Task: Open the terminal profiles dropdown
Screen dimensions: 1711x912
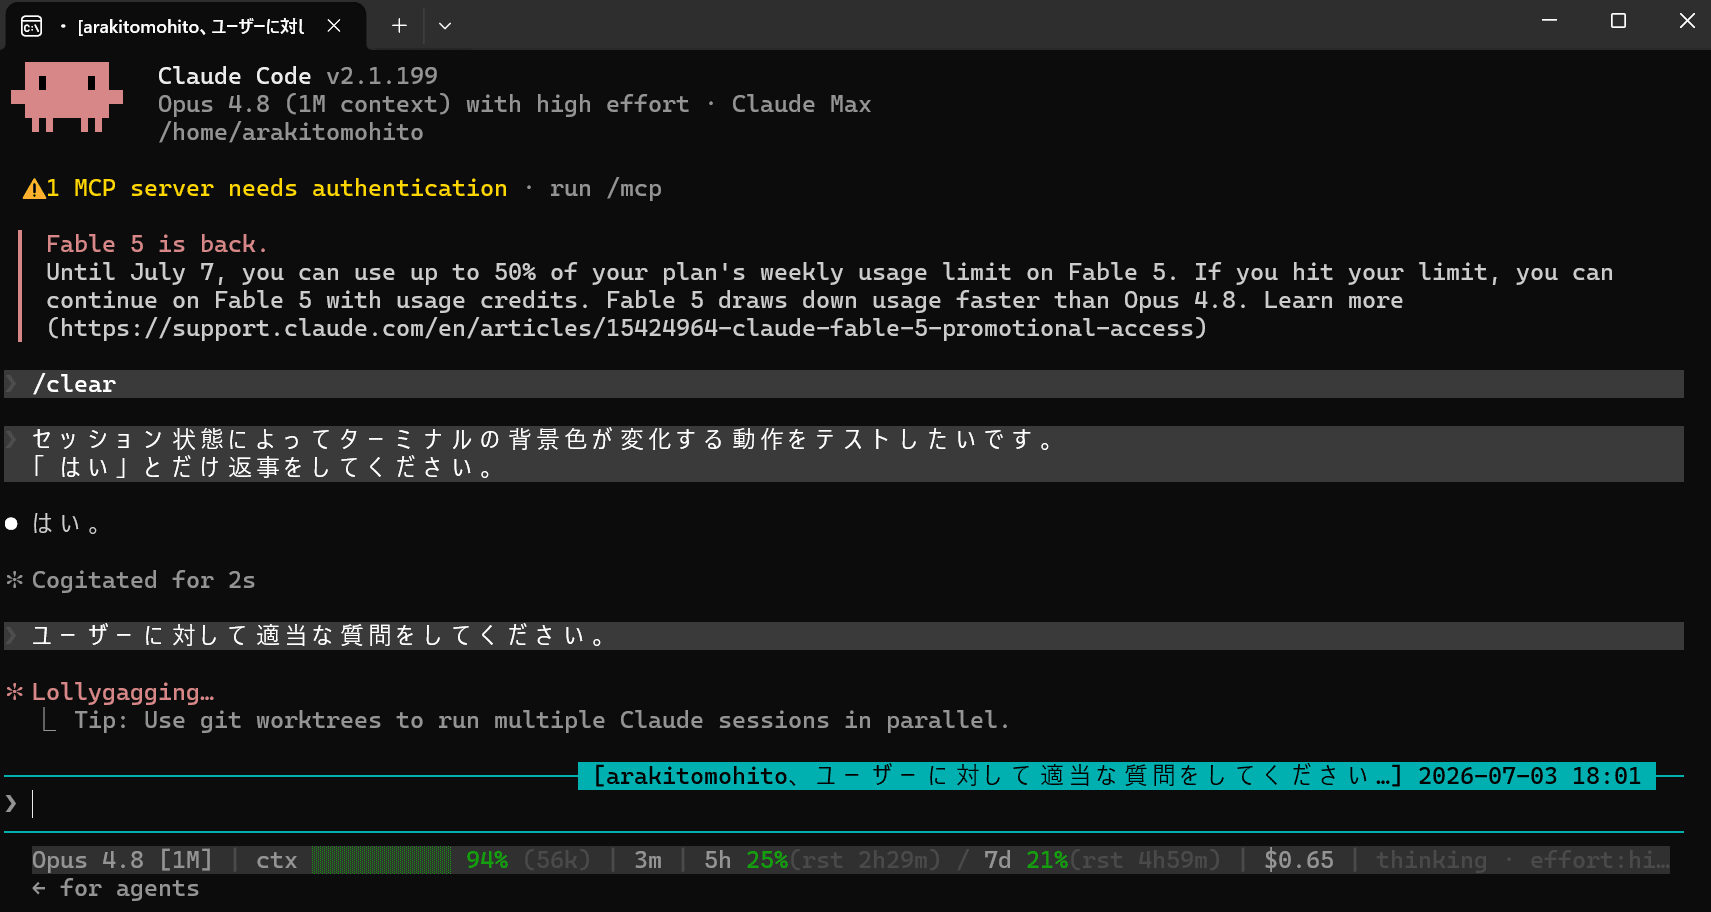Action: click(445, 26)
